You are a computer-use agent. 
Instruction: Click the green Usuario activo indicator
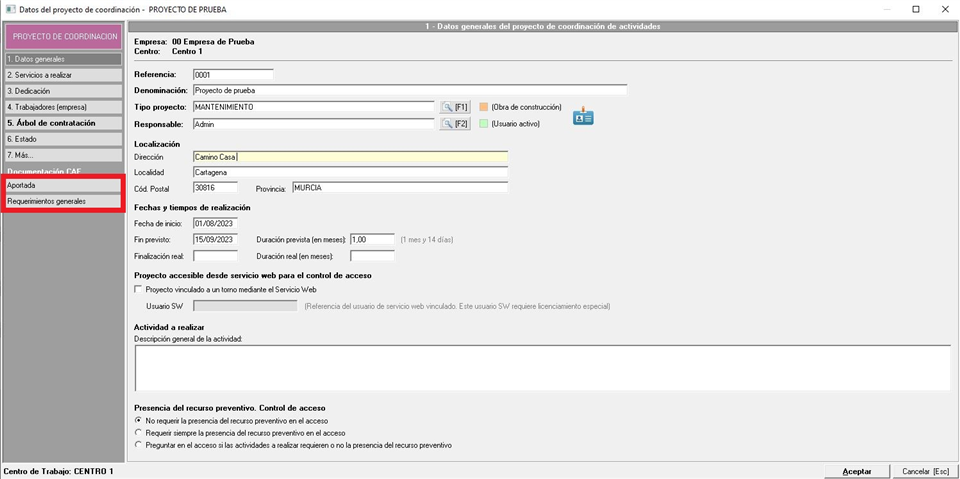click(484, 124)
